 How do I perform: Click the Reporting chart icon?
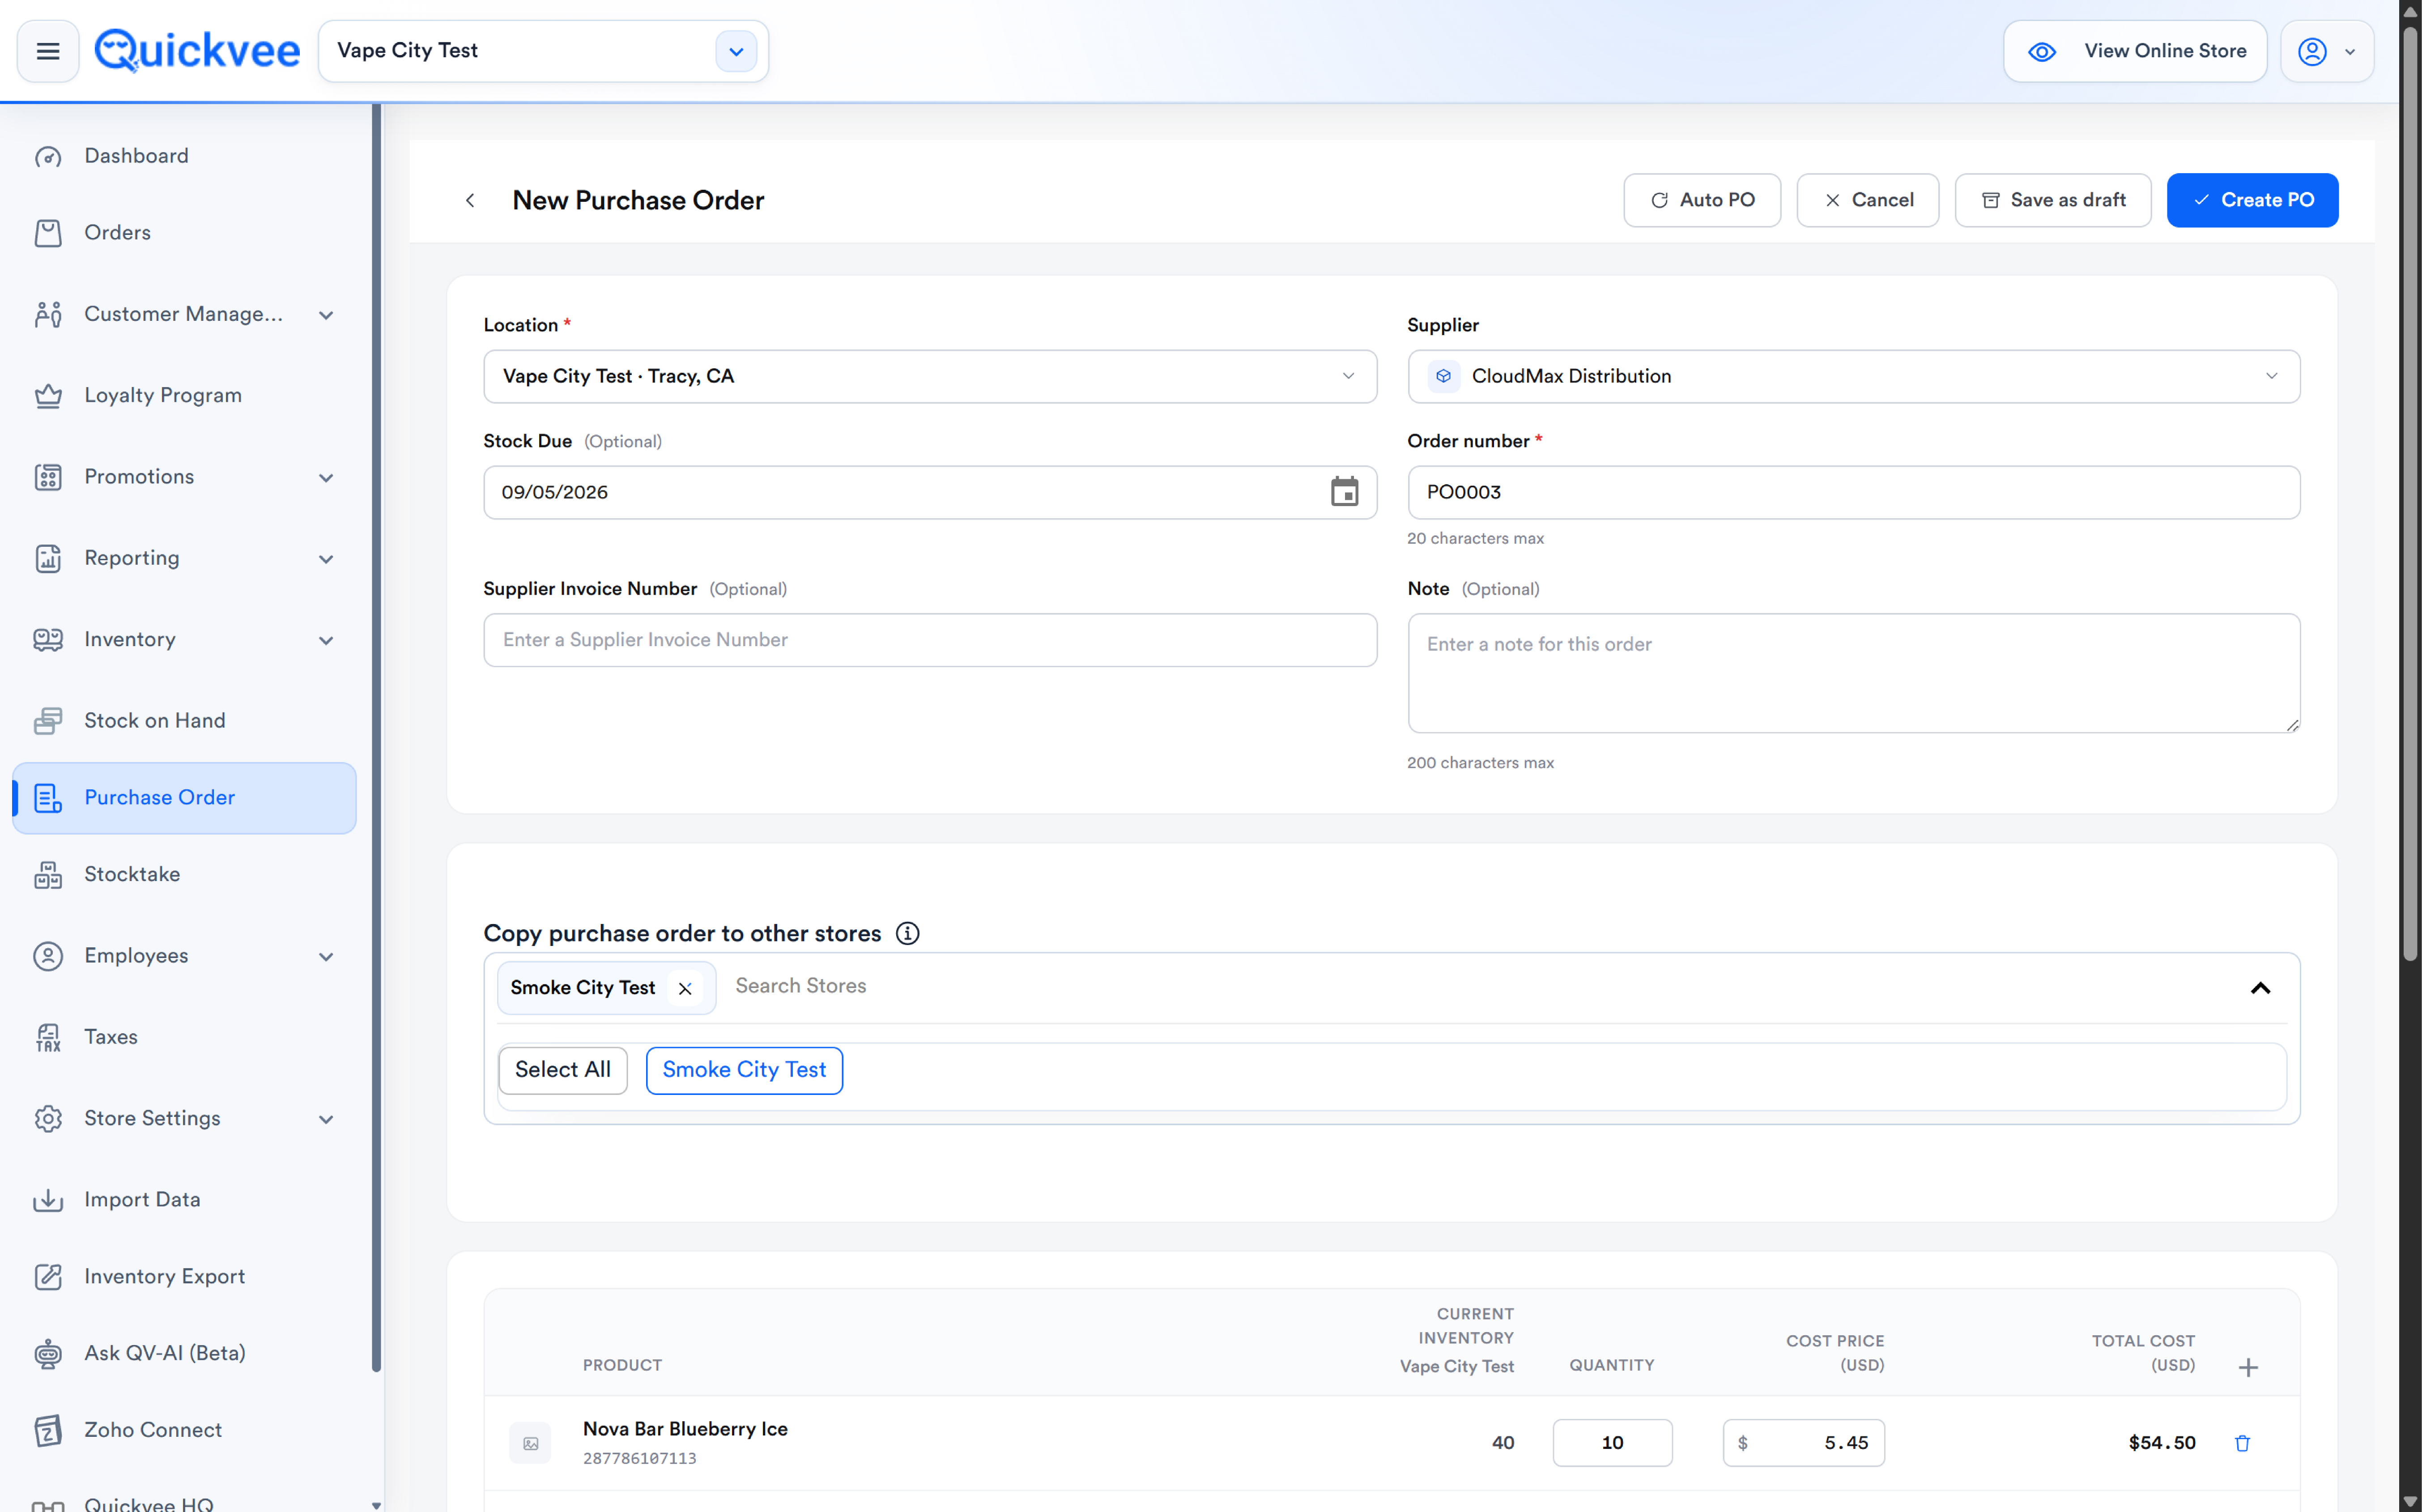(48, 559)
